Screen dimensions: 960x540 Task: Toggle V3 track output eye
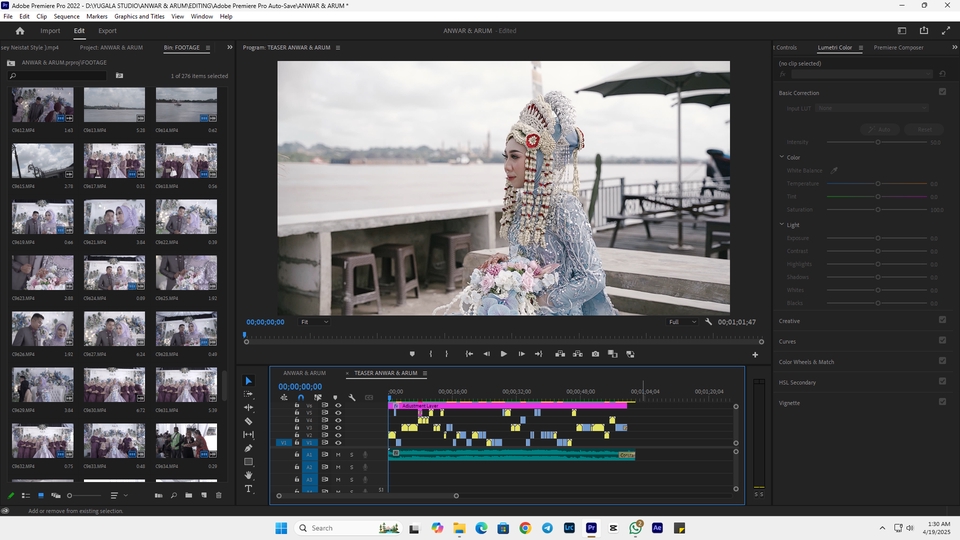pos(338,427)
